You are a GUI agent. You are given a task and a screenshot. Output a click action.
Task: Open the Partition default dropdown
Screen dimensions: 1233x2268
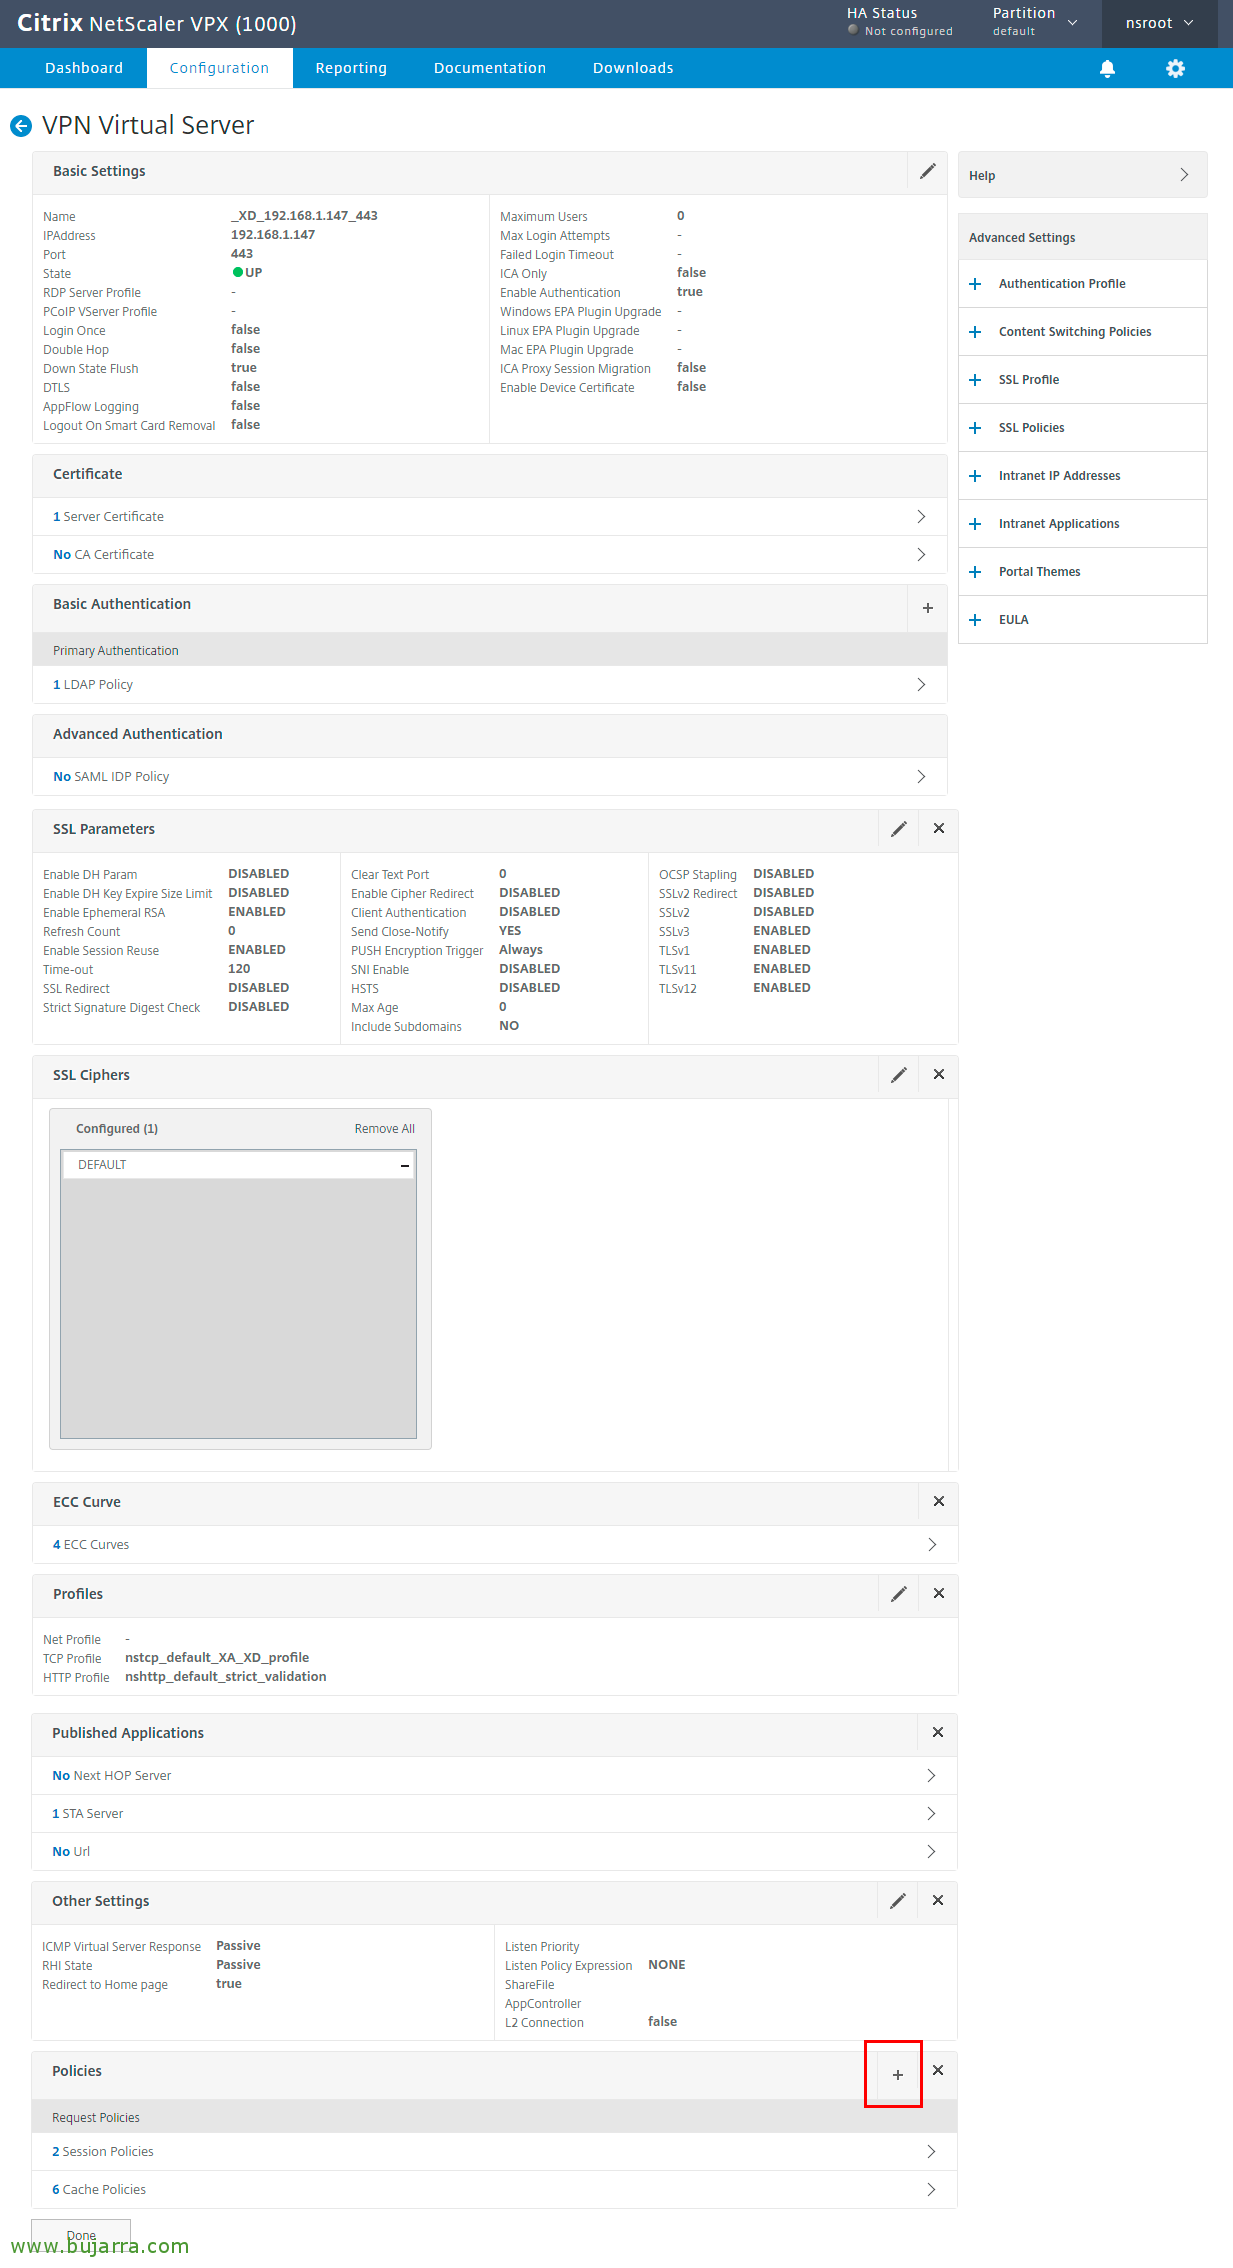click(1035, 22)
